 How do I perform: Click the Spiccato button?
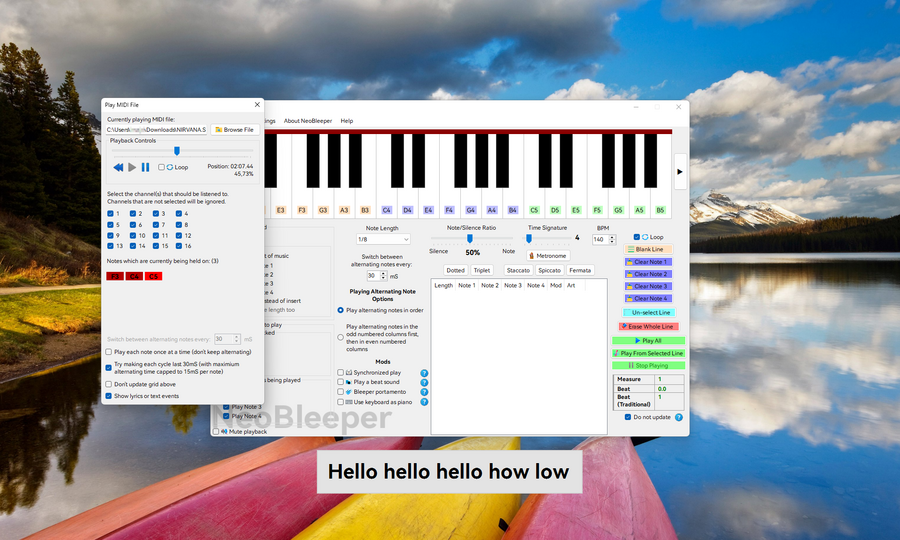[x=549, y=270]
